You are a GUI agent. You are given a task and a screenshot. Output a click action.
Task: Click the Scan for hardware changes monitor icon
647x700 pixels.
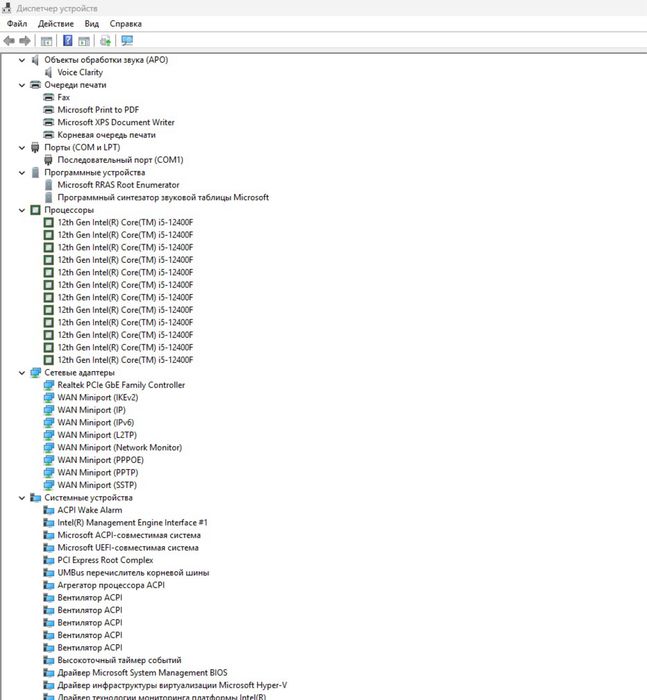[x=127, y=41]
